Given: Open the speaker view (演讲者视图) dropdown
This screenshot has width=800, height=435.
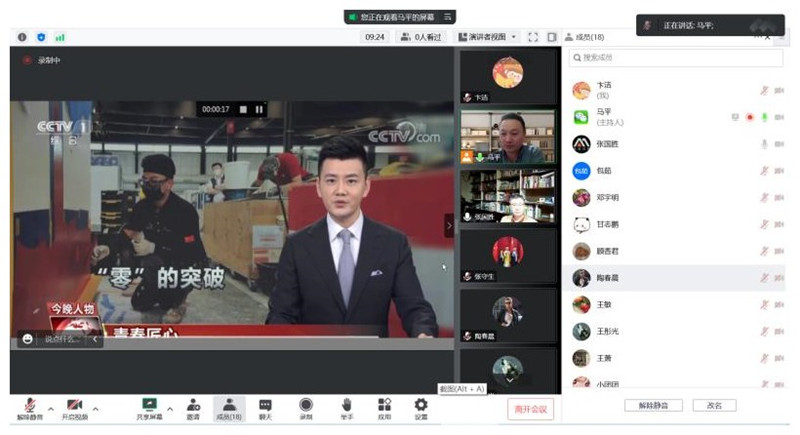Looking at the screenshot, I should 487,37.
